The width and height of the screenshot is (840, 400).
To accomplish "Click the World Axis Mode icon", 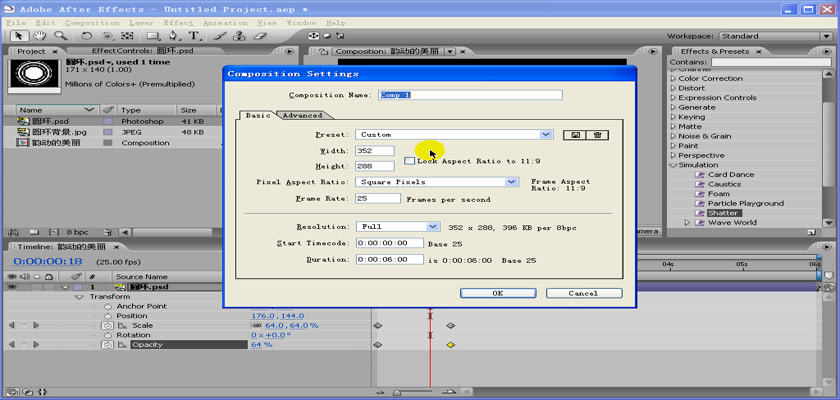I will [327, 36].
